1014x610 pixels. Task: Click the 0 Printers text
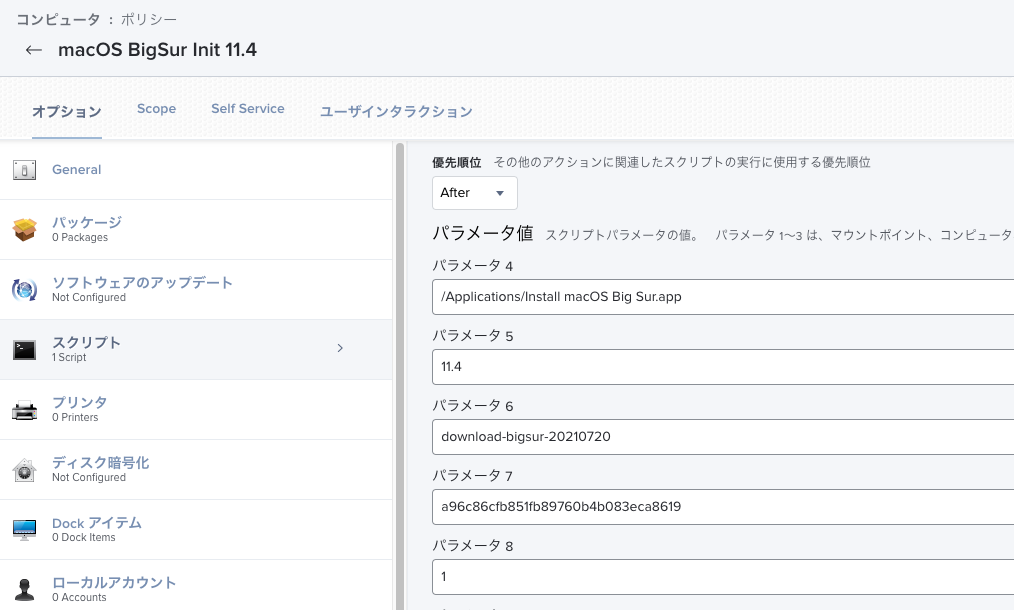[x=76, y=417]
